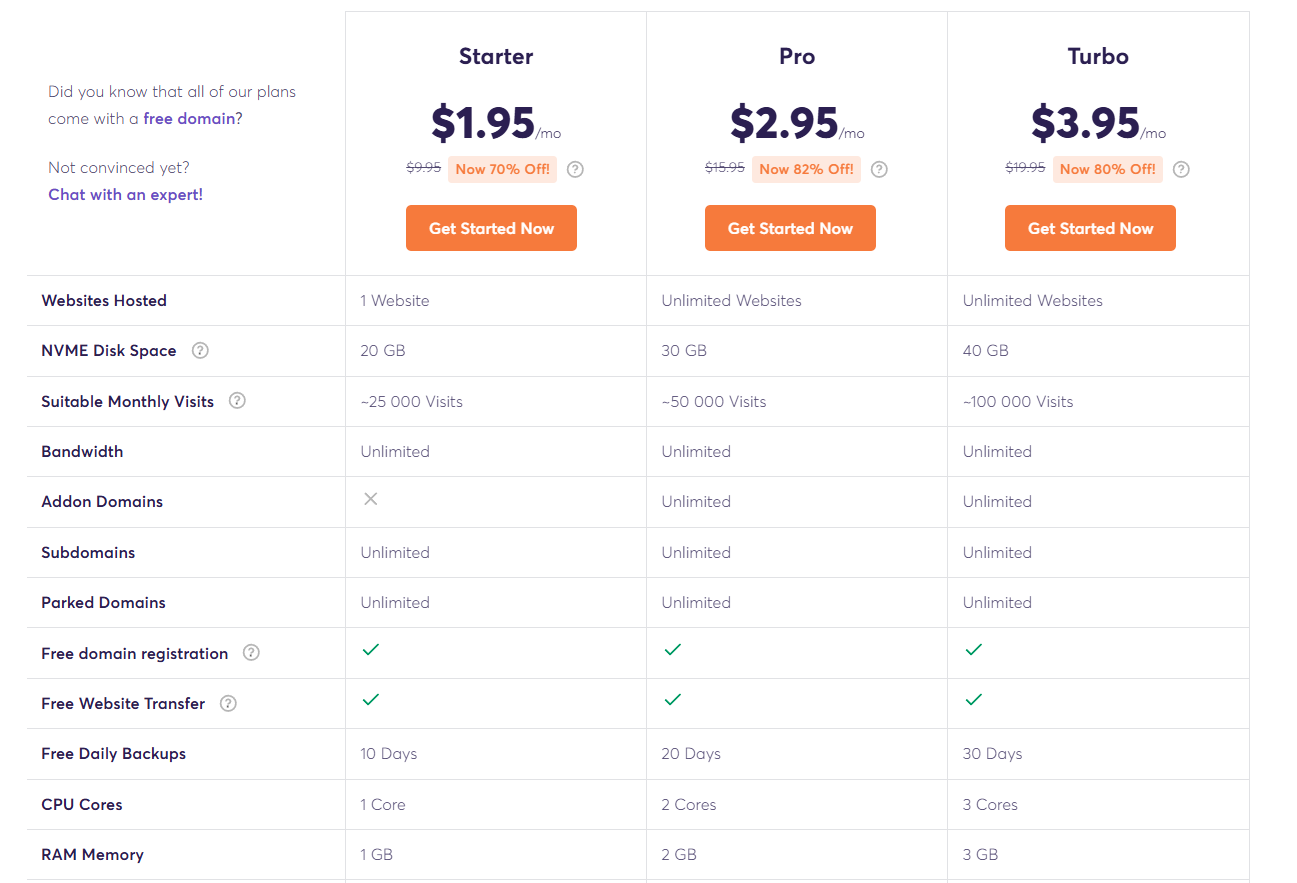Click help icon next to Starter discount
Viewport: 1297px width, 883px height.
coord(575,169)
